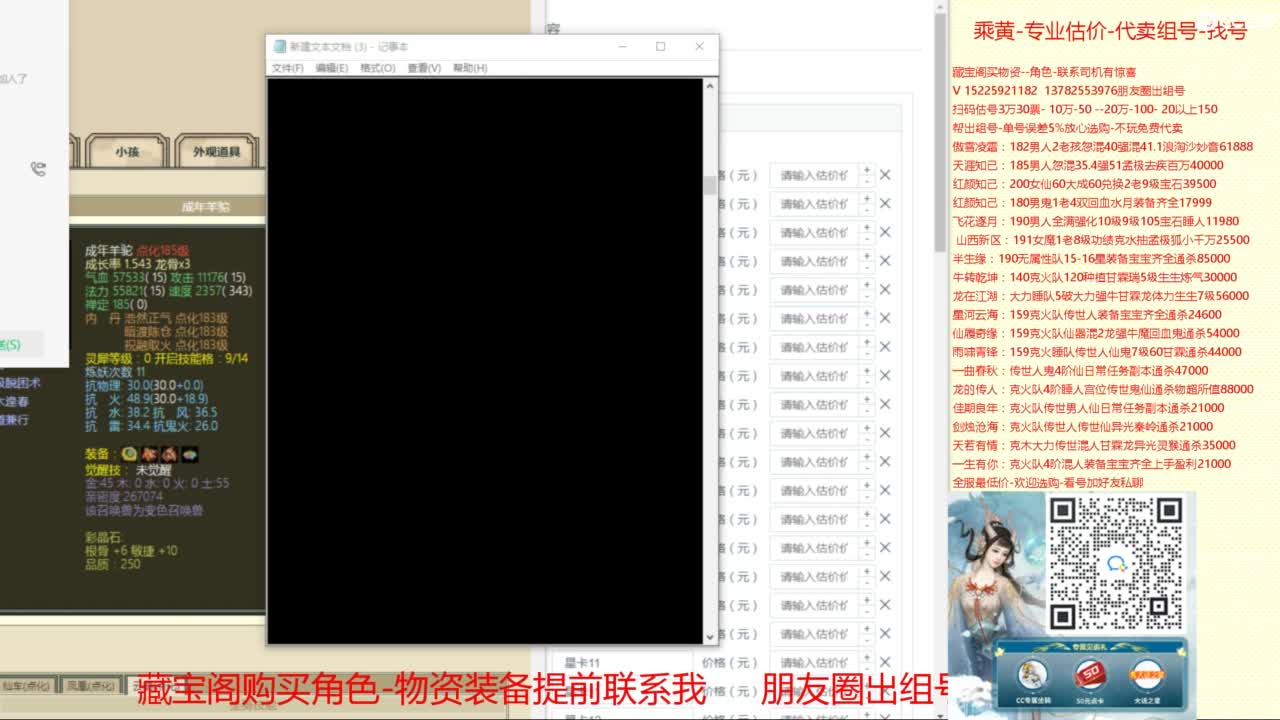Screen dimensions: 1280x720
Task: Click the 全服最低价-欢迎选购 line
Action: [x=1048, y=483]
